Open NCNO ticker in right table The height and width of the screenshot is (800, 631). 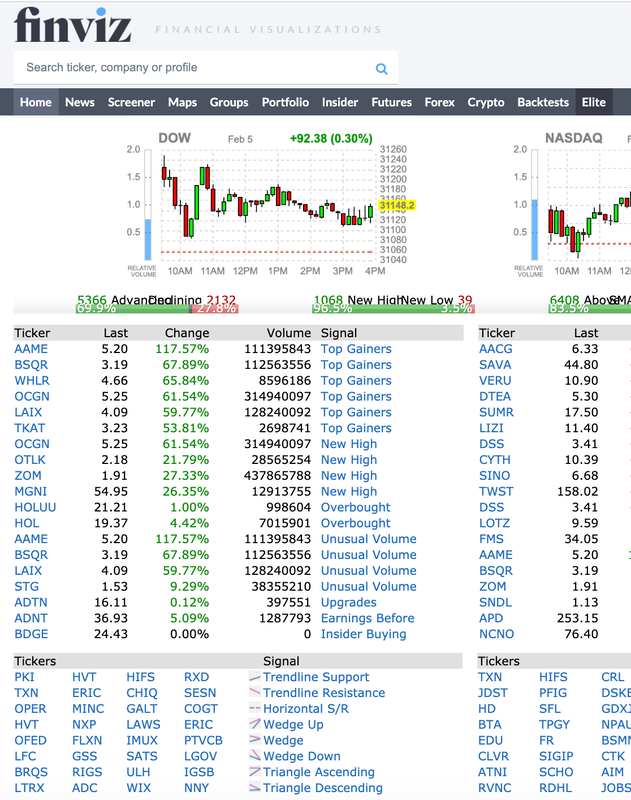pos(496,634)
